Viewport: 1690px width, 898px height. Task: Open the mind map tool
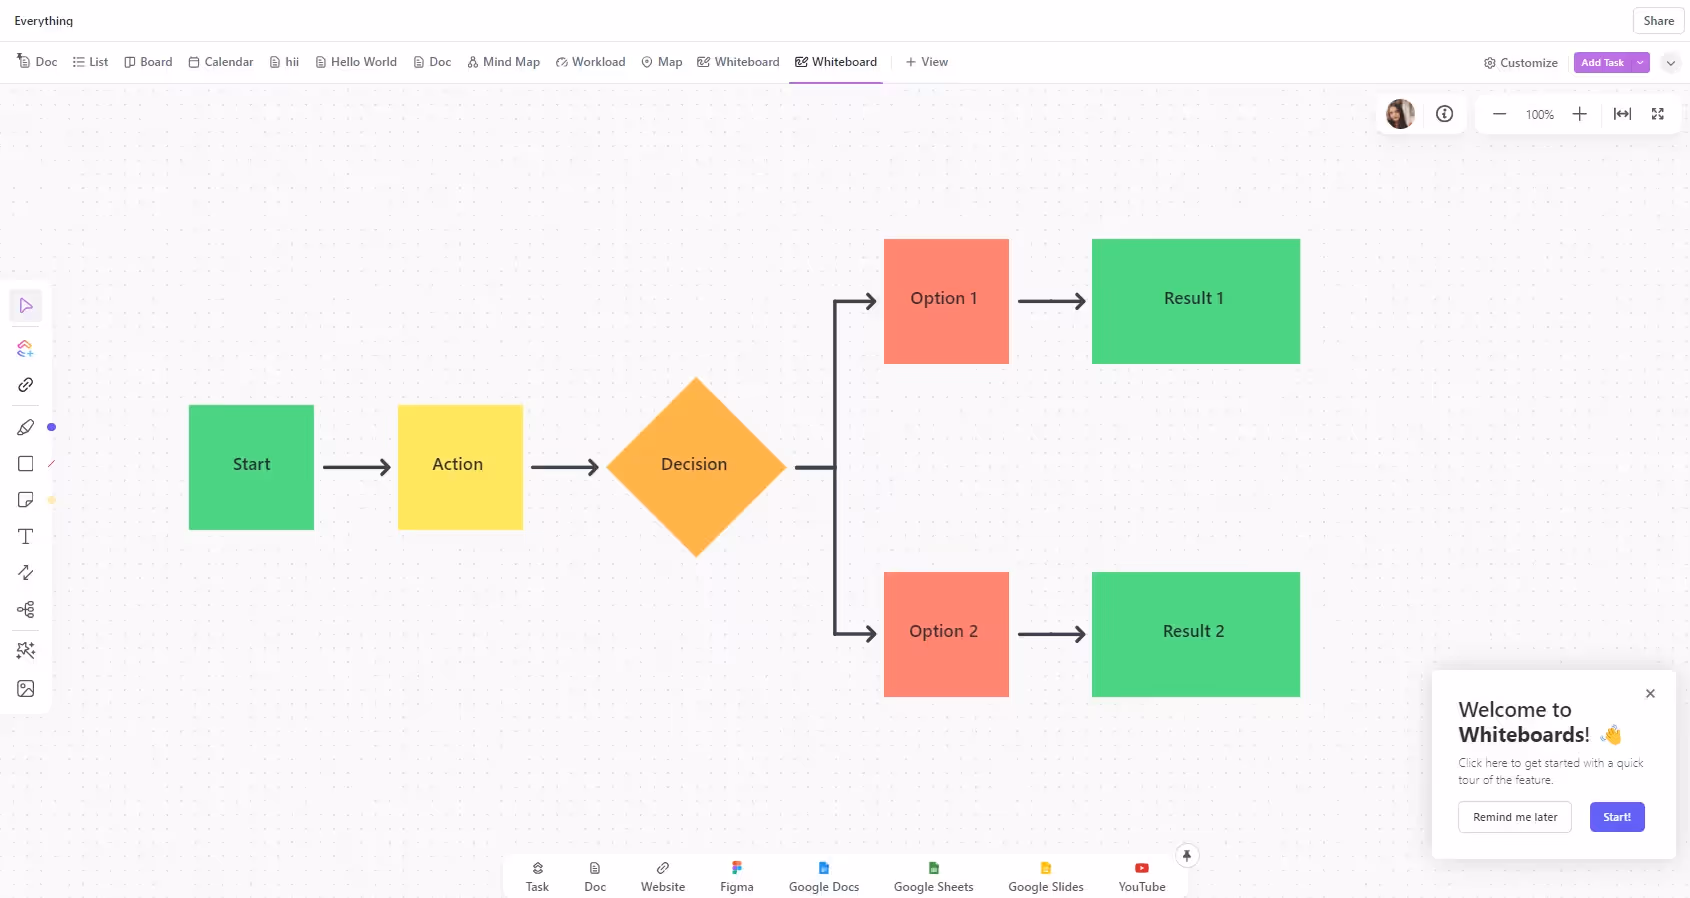(26, 610)
